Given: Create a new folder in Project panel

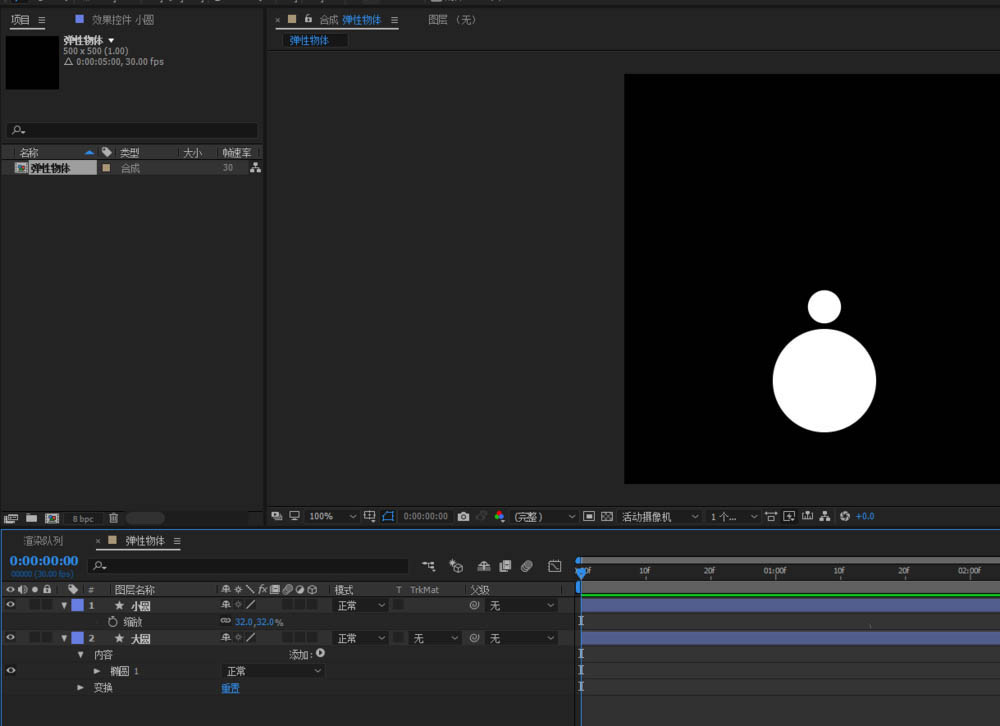Looking at the screenshot, I should click(31, 518).
